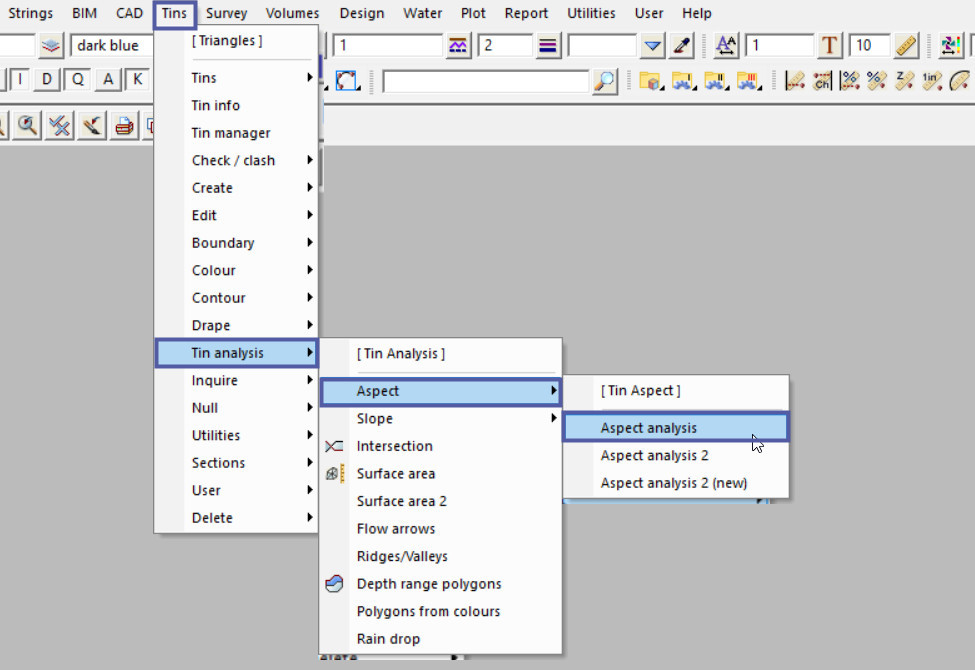This screenshot has height=670, width=975.
Task: Click the magnifier search icon beside search field
Action: pos(604,81)
